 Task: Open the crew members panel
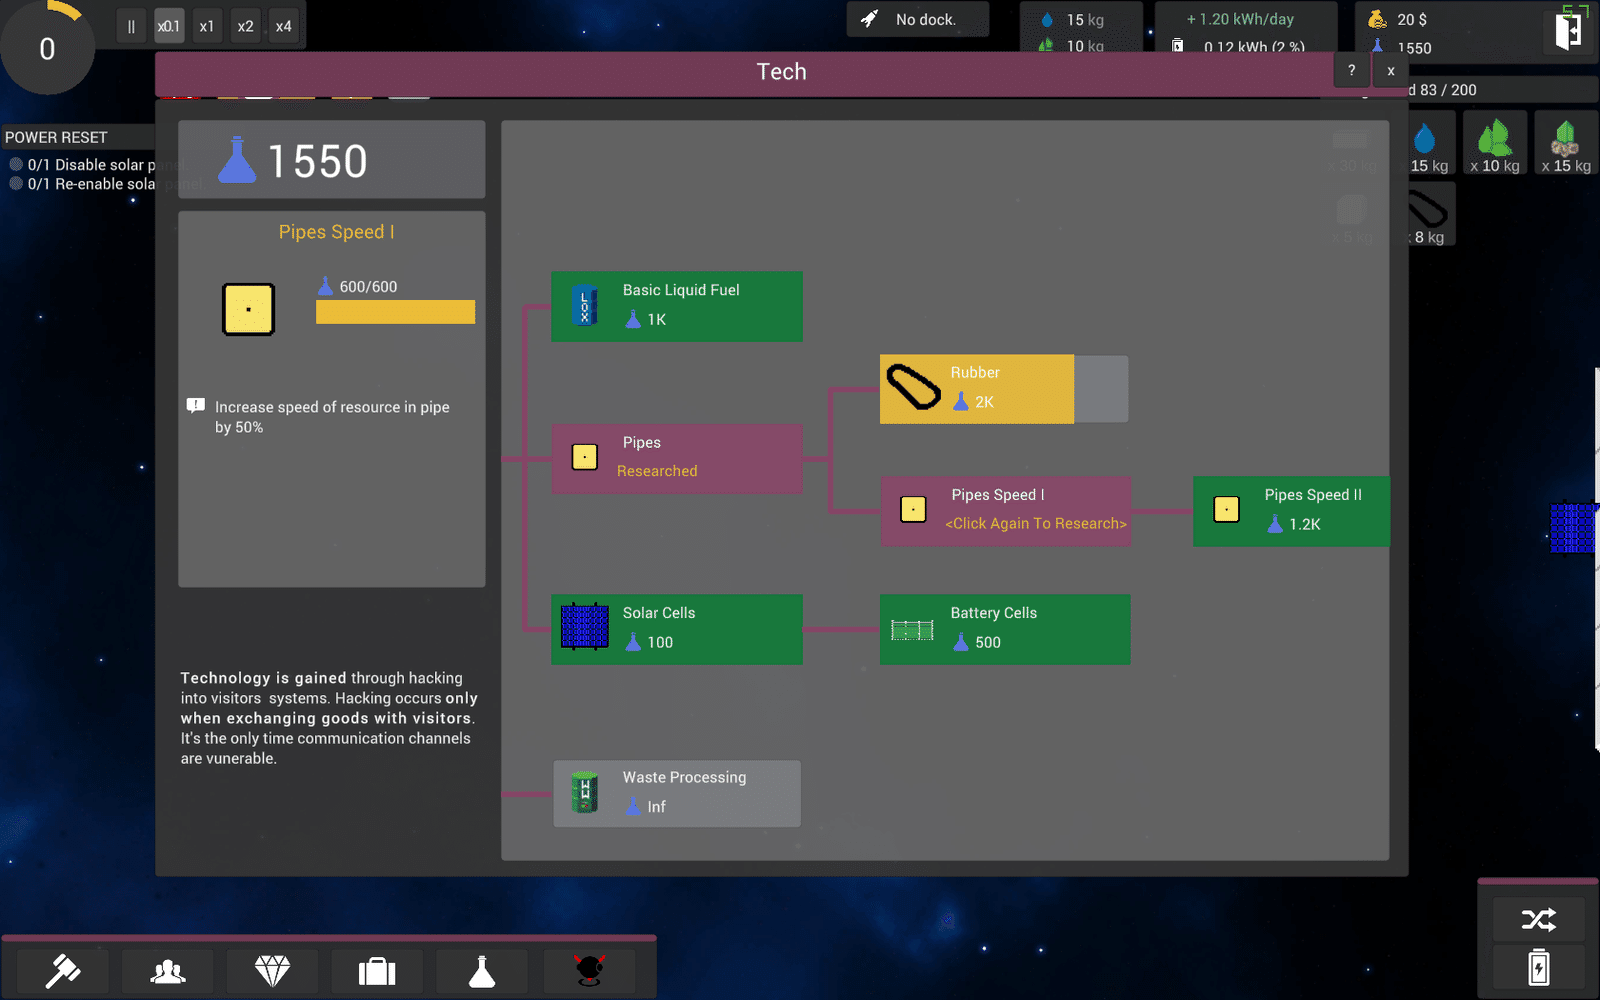coord(168,970)
